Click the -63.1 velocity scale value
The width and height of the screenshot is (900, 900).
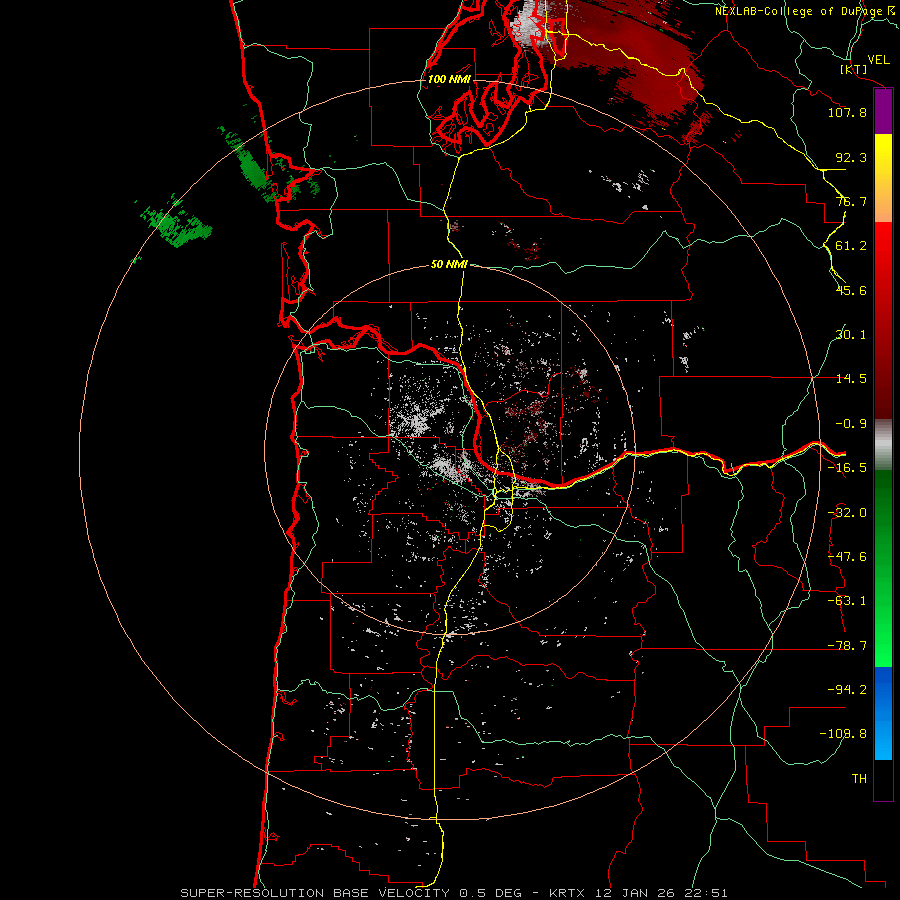[x=847, y=601]
